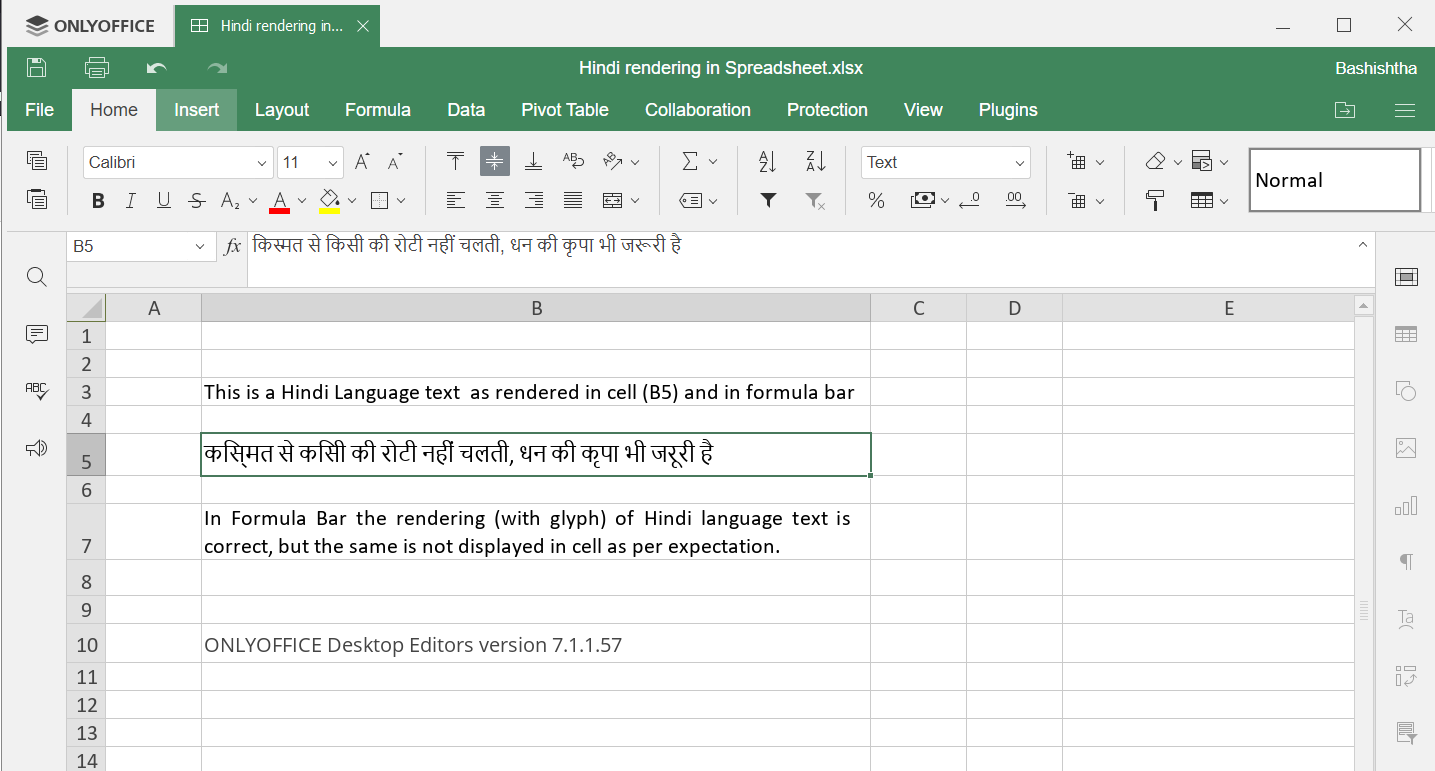This screenshot has width=1435, height=771.
Task: Open subscript/superscript dropdown
Action: pos(253,201)
